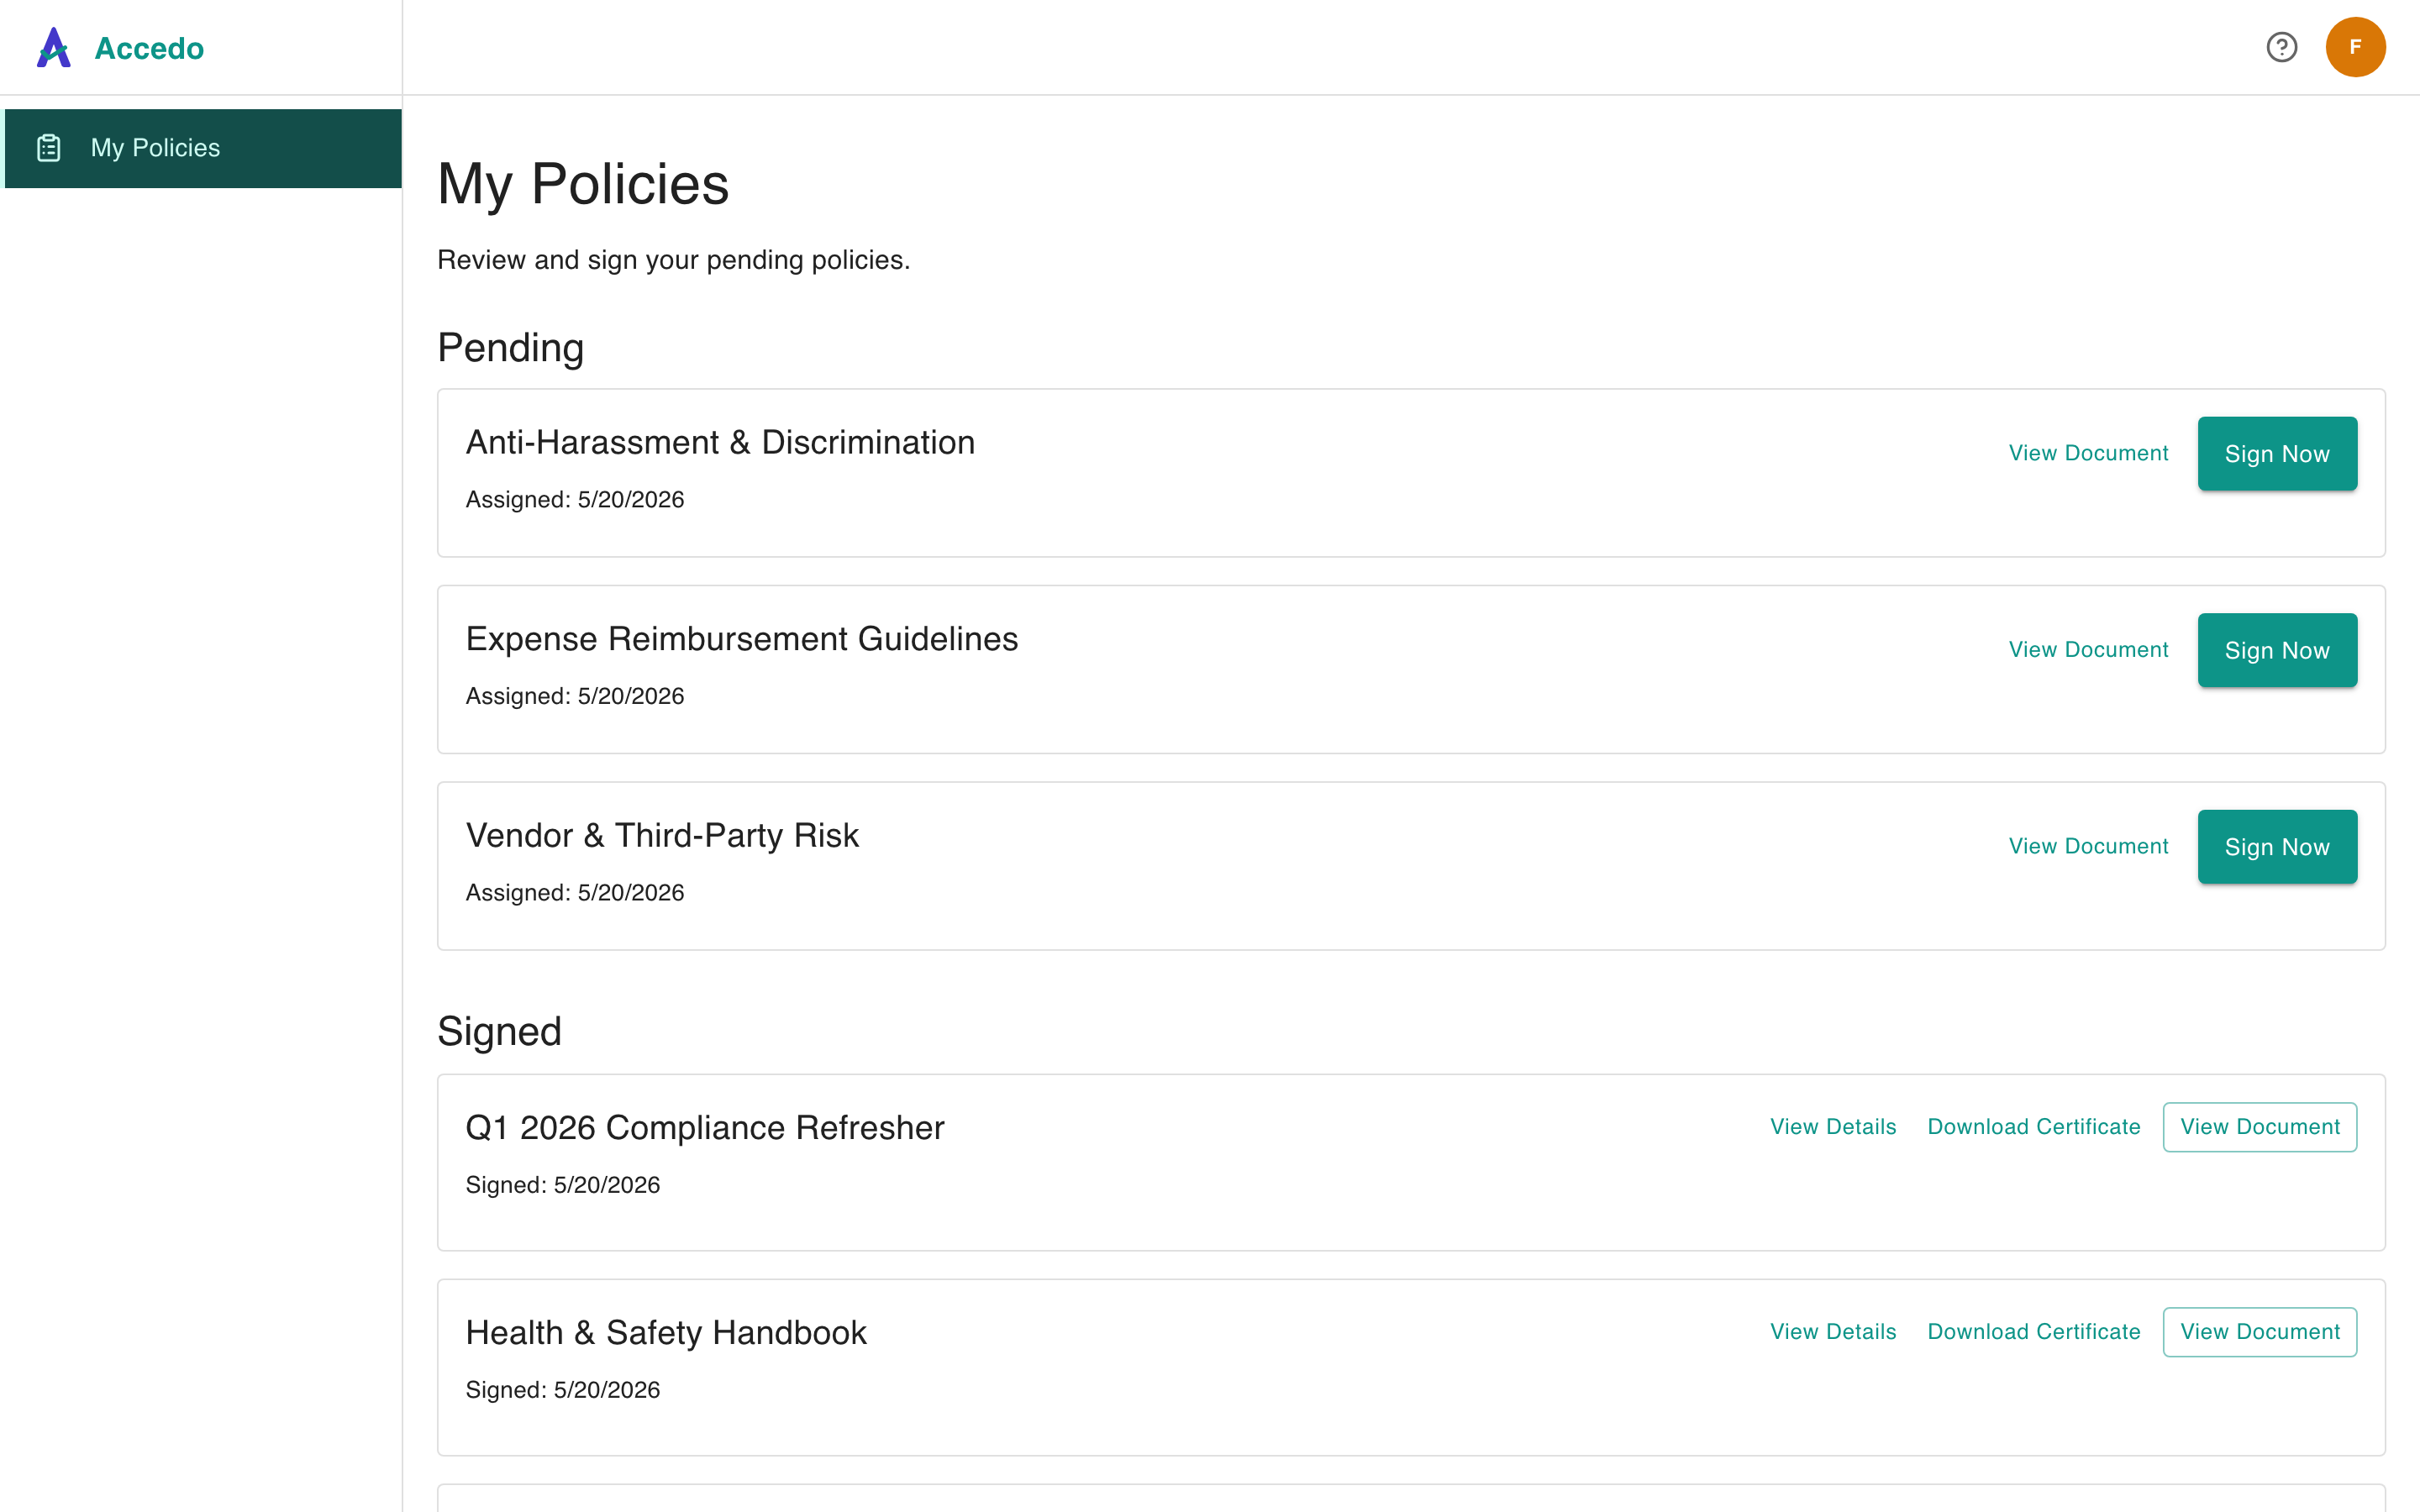Select My Policies in the sidebar
The height and width of the screenshot is (1512, 2420).
point(203,148)
